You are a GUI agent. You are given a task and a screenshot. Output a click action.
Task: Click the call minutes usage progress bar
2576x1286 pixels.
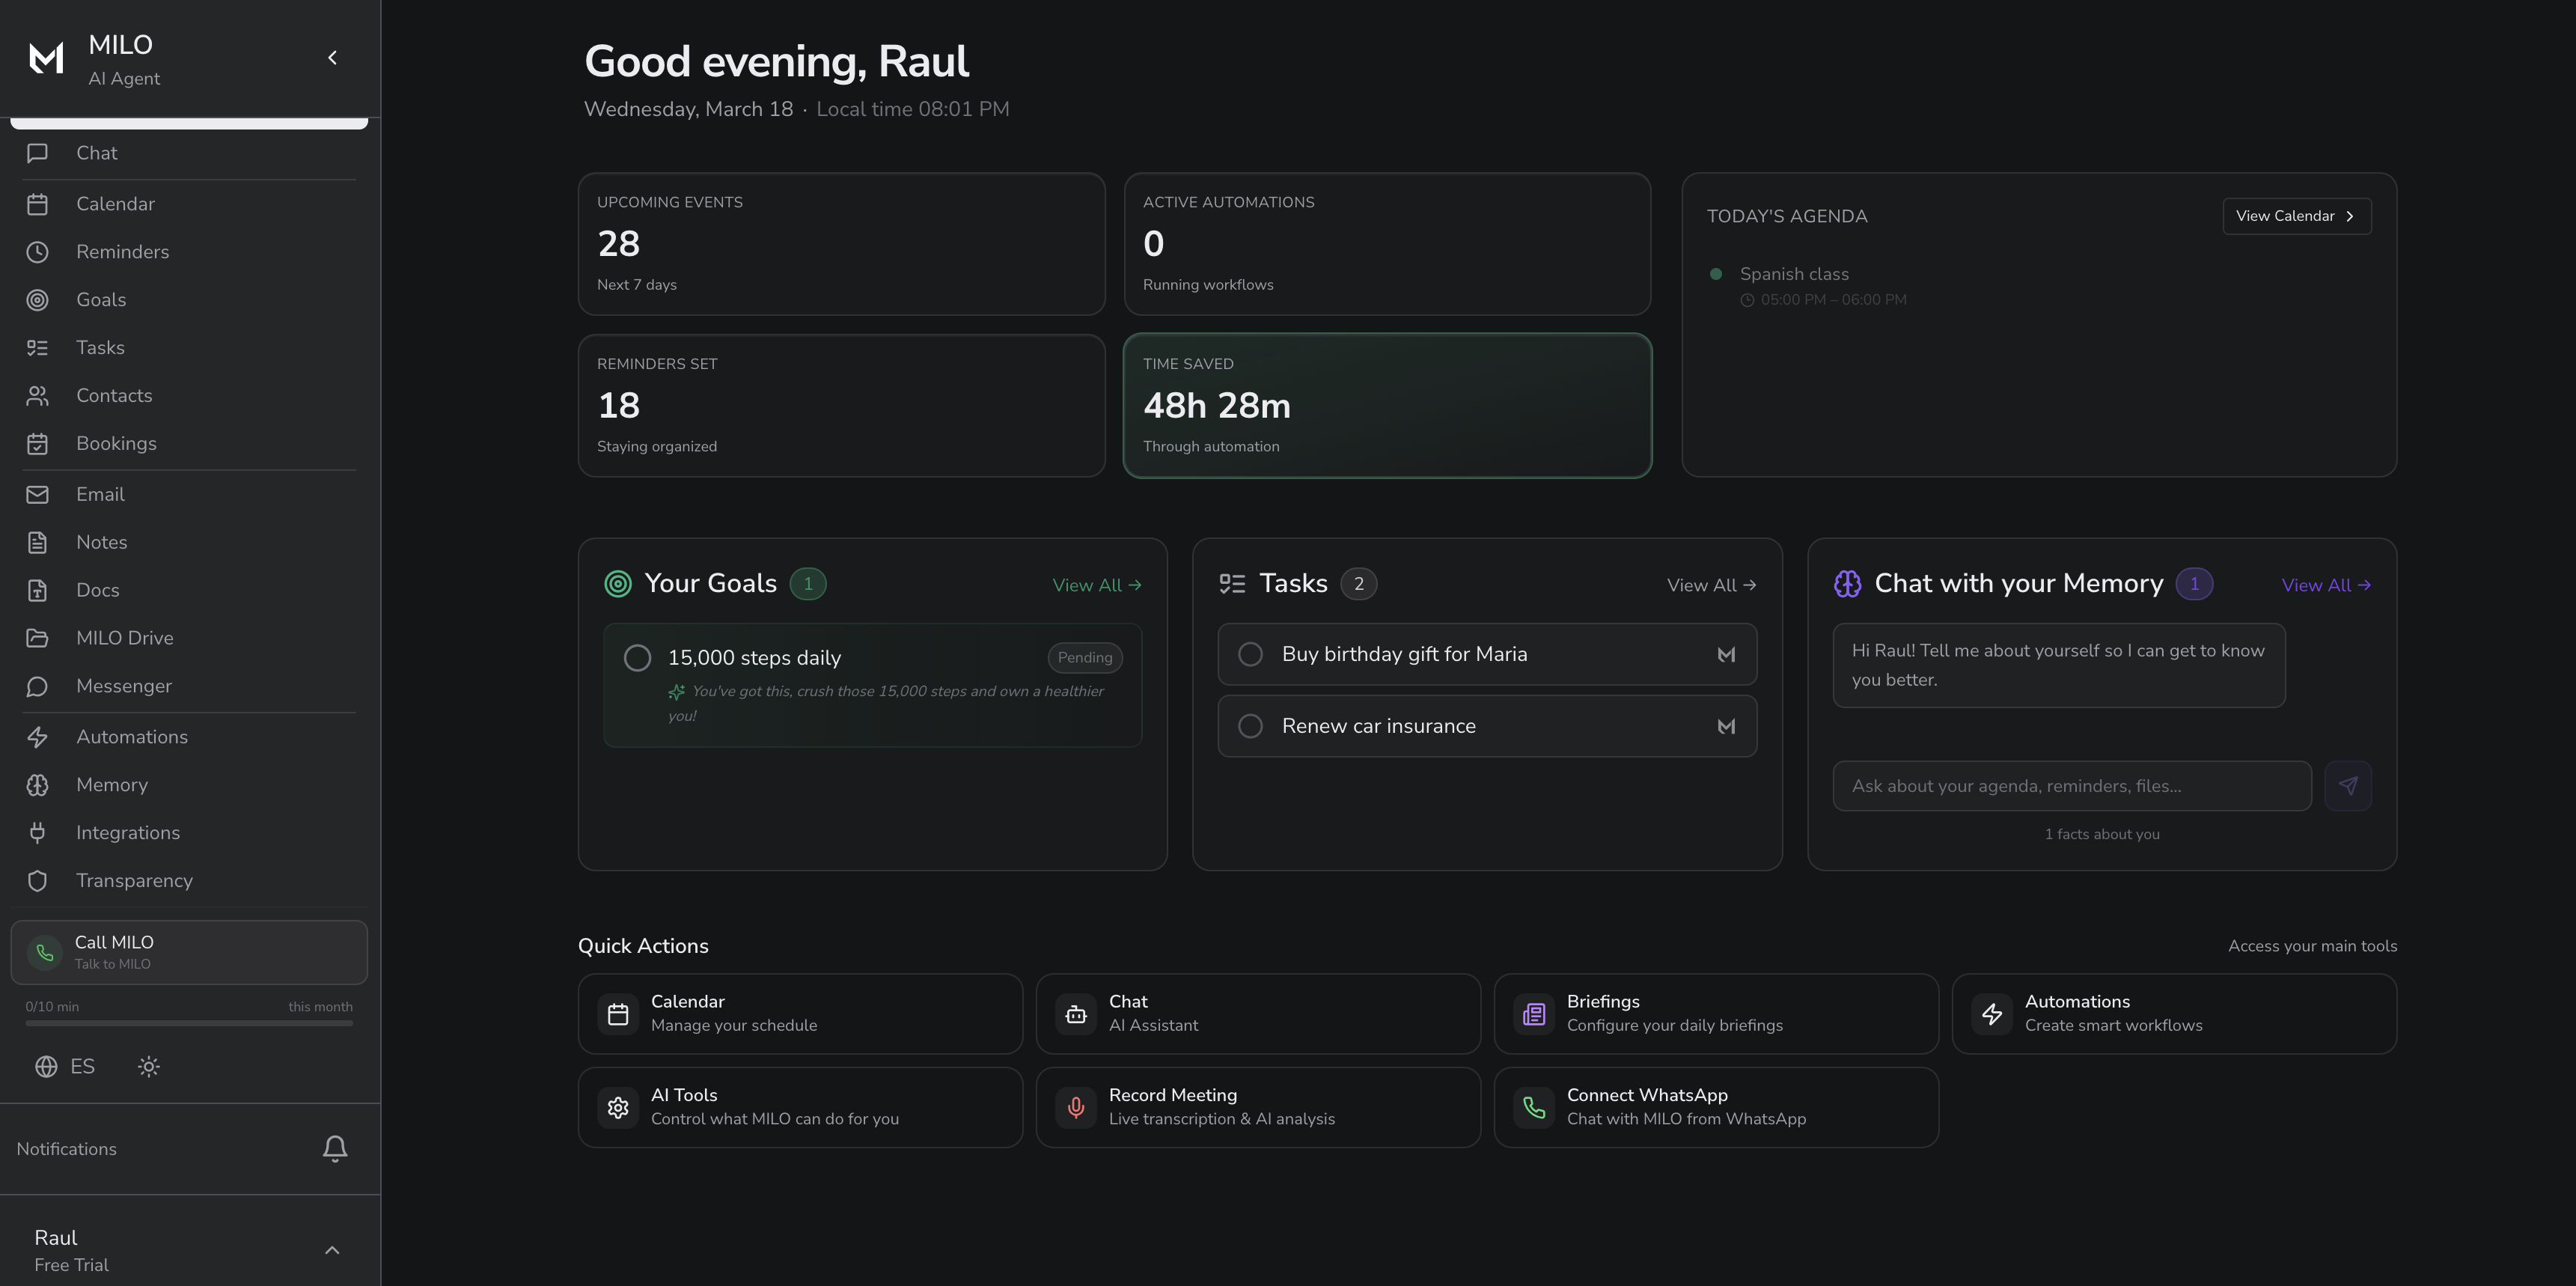pyautogui.click(x=189, y=1023)
